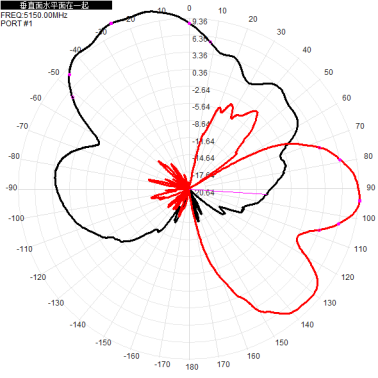Select the -80 degree label
Viewport: 378px width, 378px height.
point(14,156)
